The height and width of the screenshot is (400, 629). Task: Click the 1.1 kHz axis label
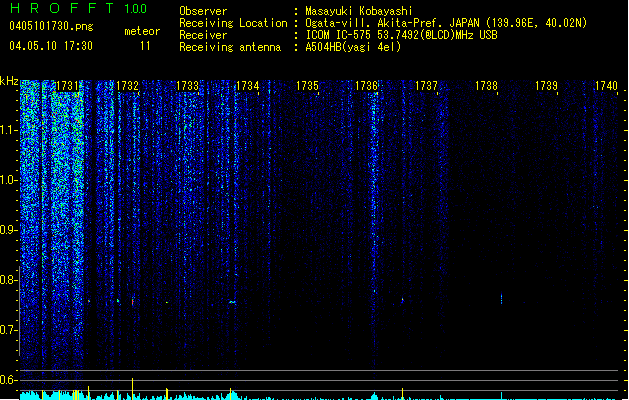click(x=8, y=130)
